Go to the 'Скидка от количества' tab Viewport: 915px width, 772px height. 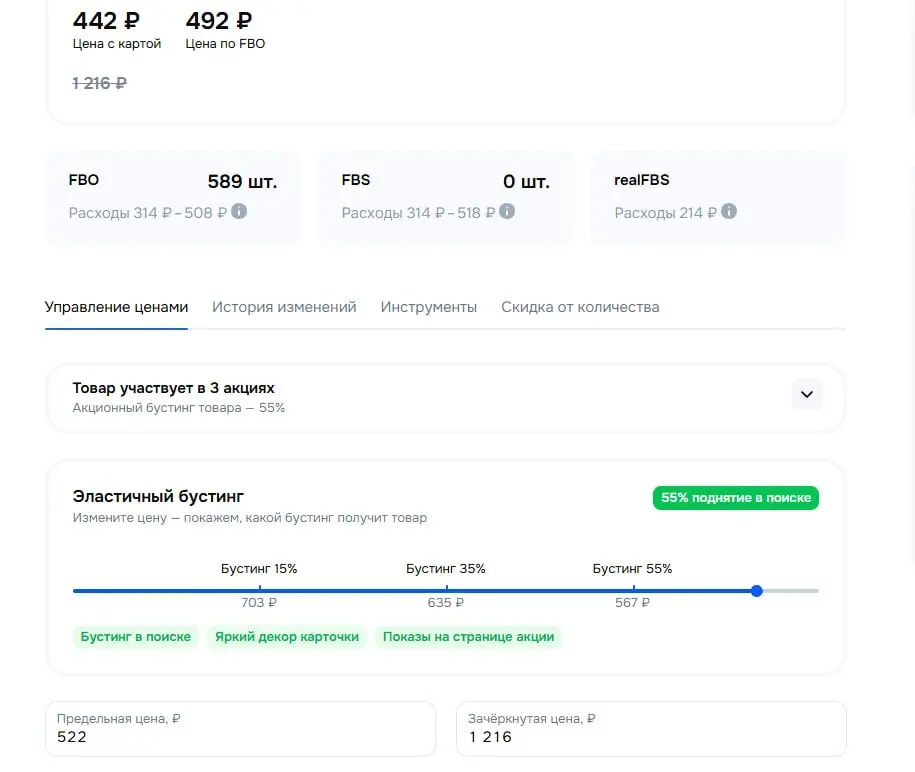coord(580,307)
